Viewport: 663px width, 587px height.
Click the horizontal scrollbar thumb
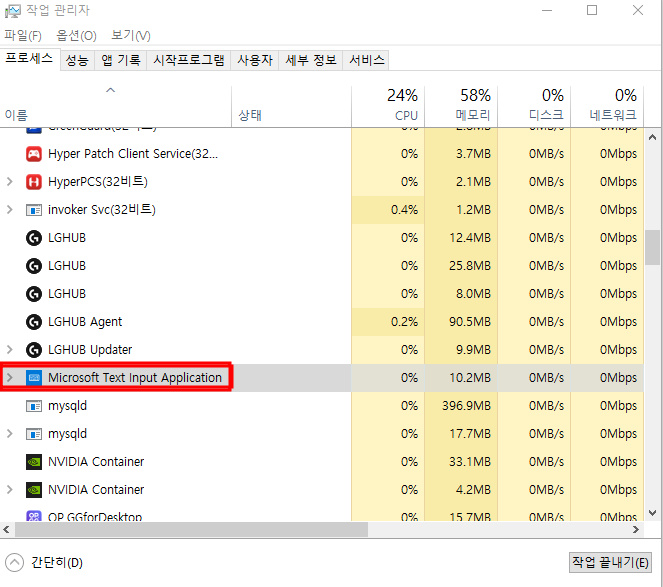click(x=192, y=529)
